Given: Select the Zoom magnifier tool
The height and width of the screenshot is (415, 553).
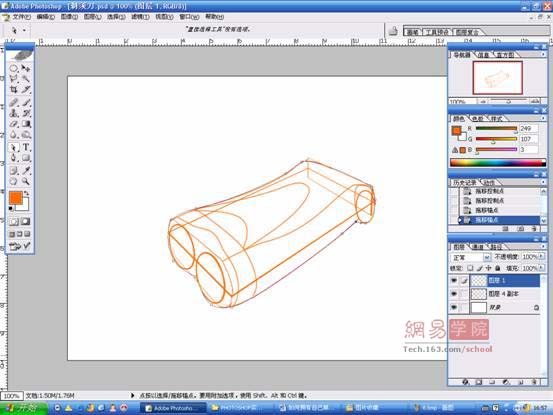Looking at the screenshot, I should pos(26,181).
